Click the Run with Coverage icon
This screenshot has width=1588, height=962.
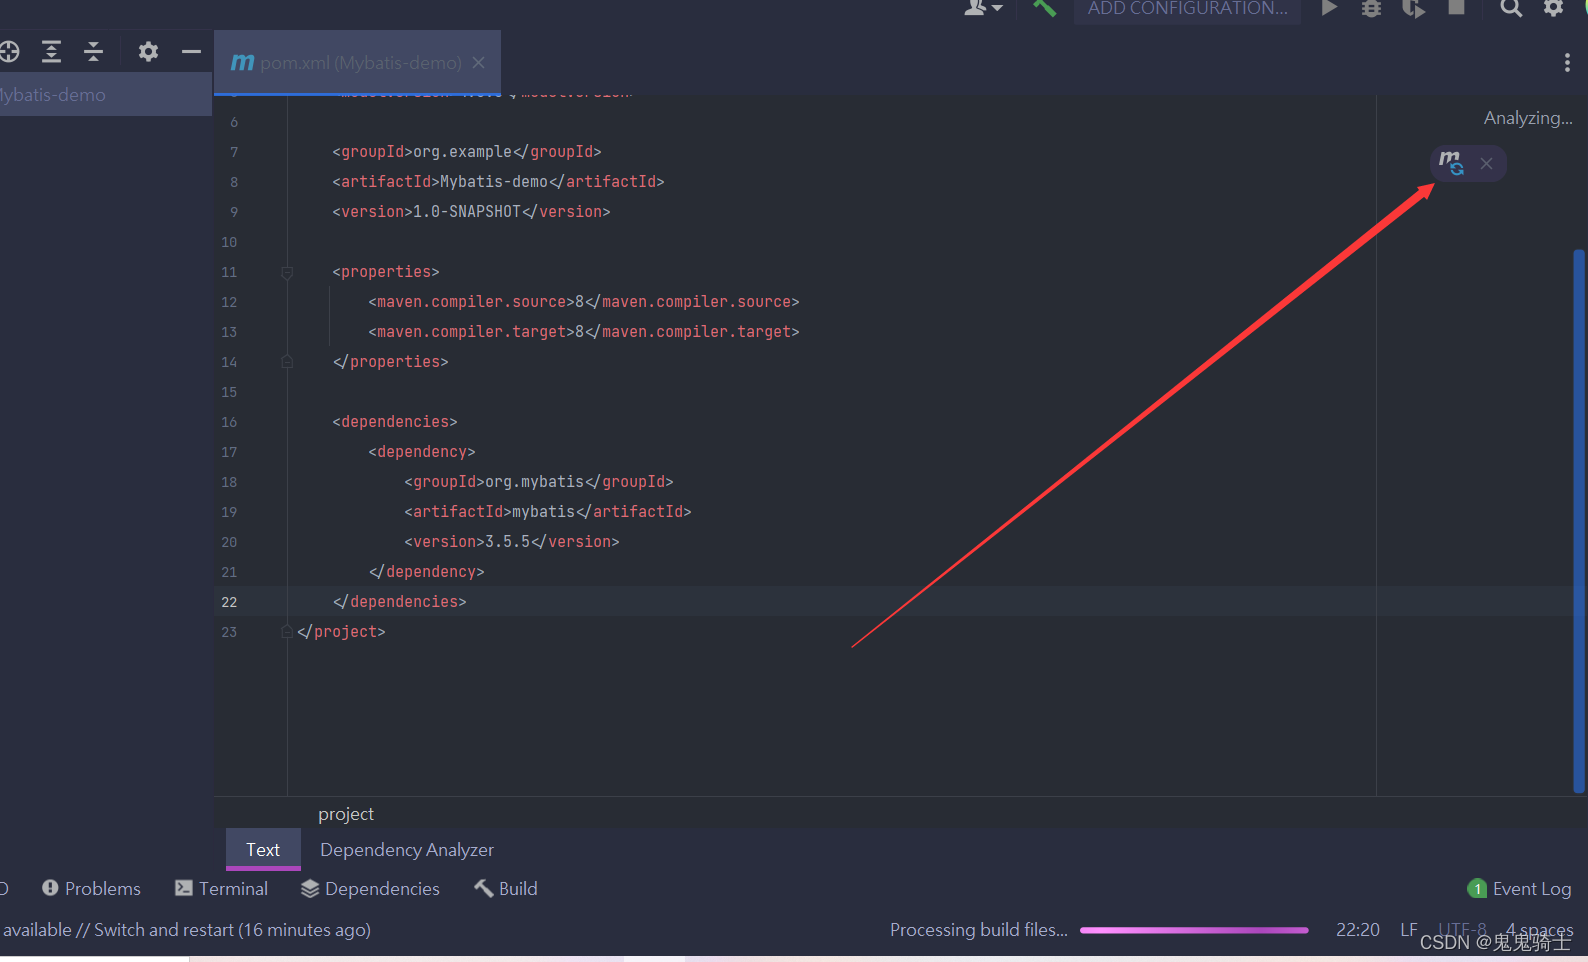click(1413, 8)
